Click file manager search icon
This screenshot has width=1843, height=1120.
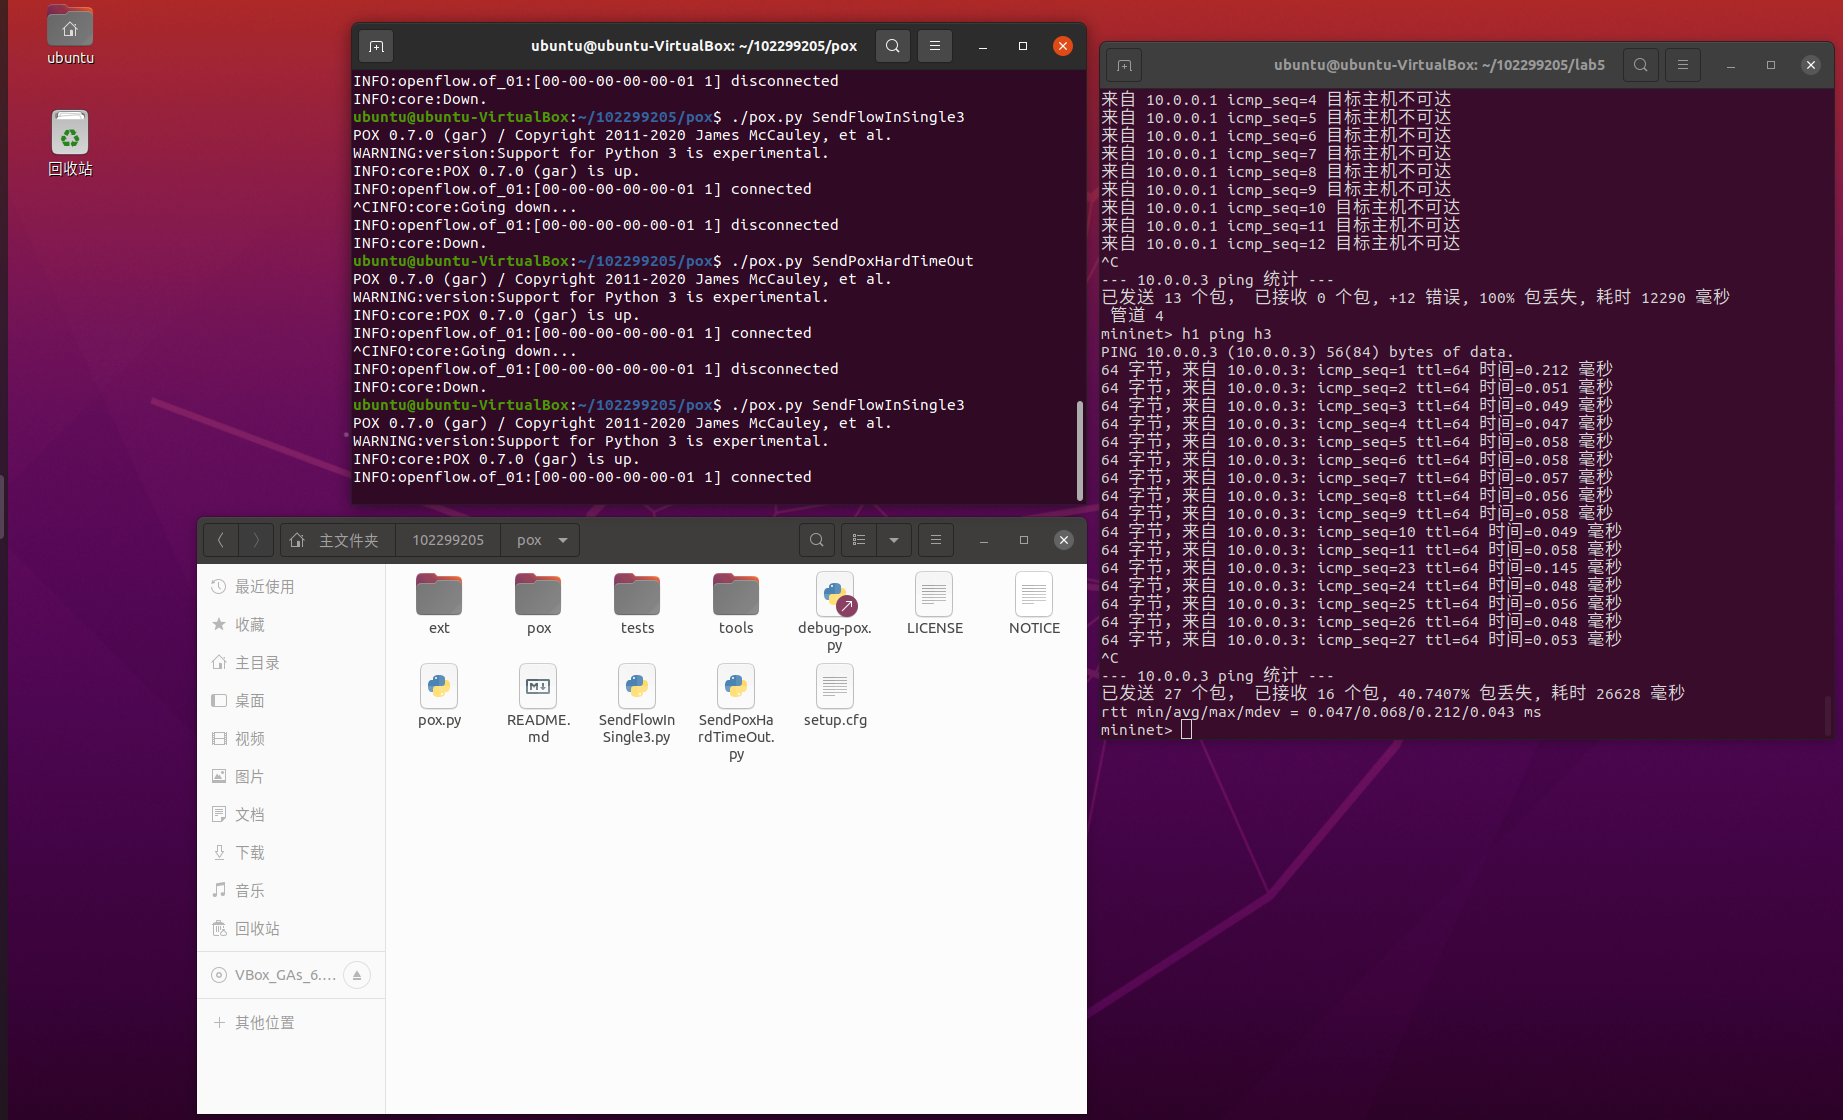coord(817,540)
